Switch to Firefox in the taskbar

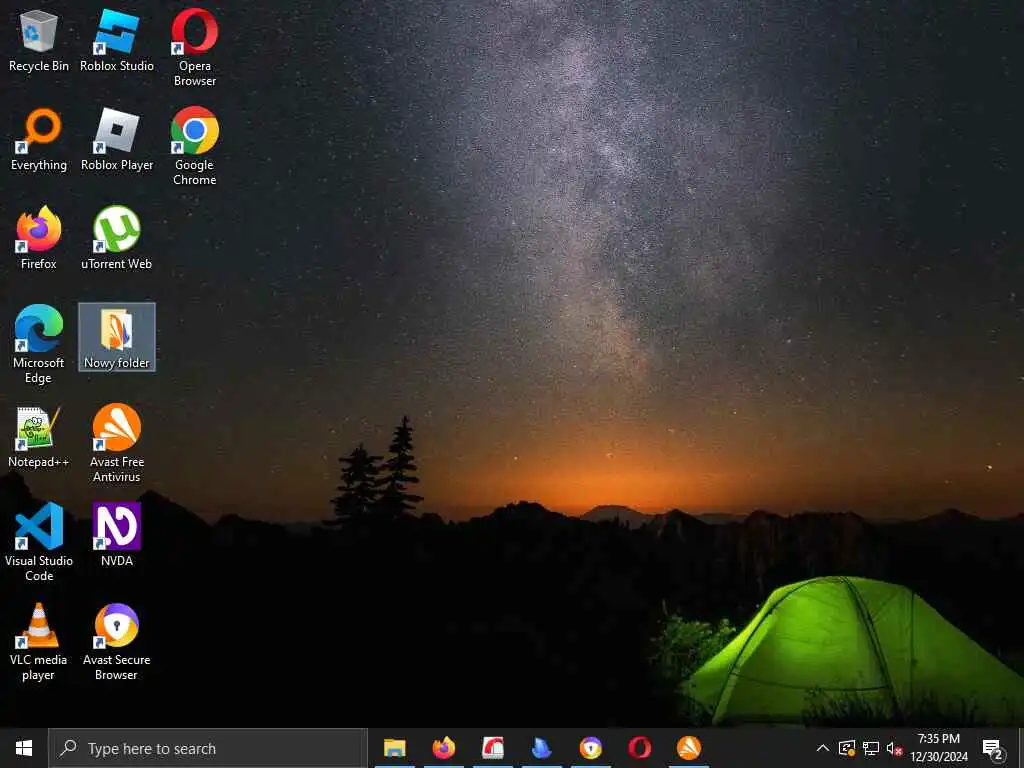pos(443,748)
